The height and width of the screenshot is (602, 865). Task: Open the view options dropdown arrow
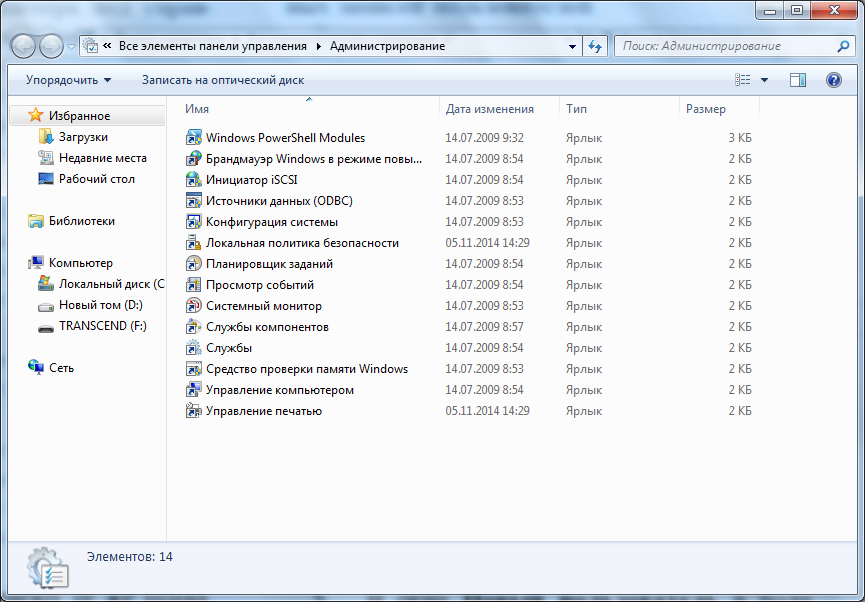(x=765, y=80)
